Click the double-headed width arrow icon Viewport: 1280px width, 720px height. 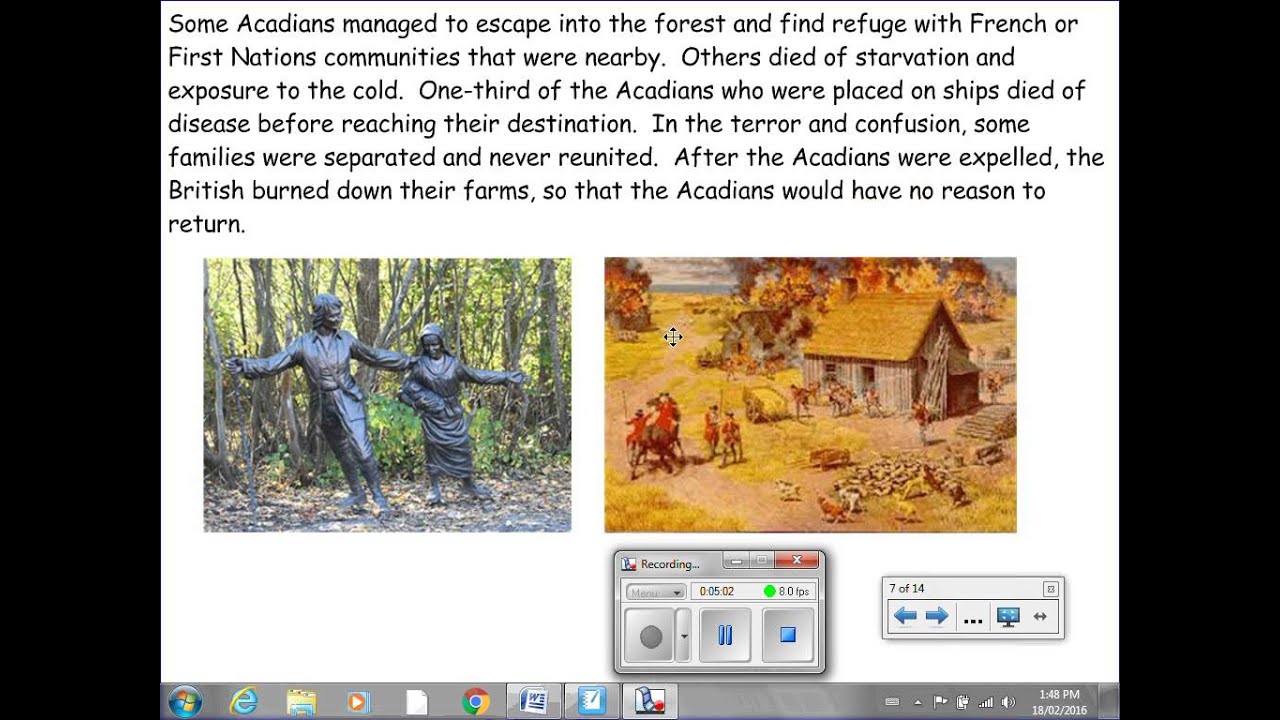point(1040,617)
